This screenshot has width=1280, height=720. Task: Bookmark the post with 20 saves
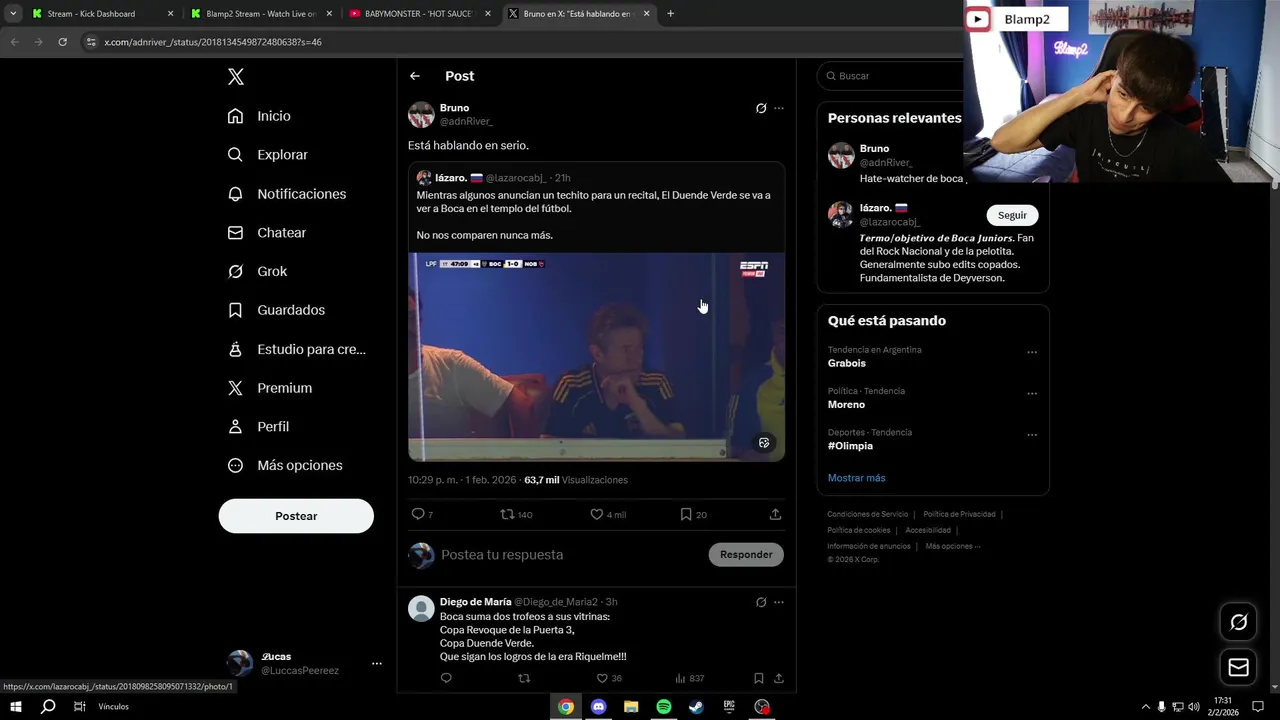[x=693, y=514]
